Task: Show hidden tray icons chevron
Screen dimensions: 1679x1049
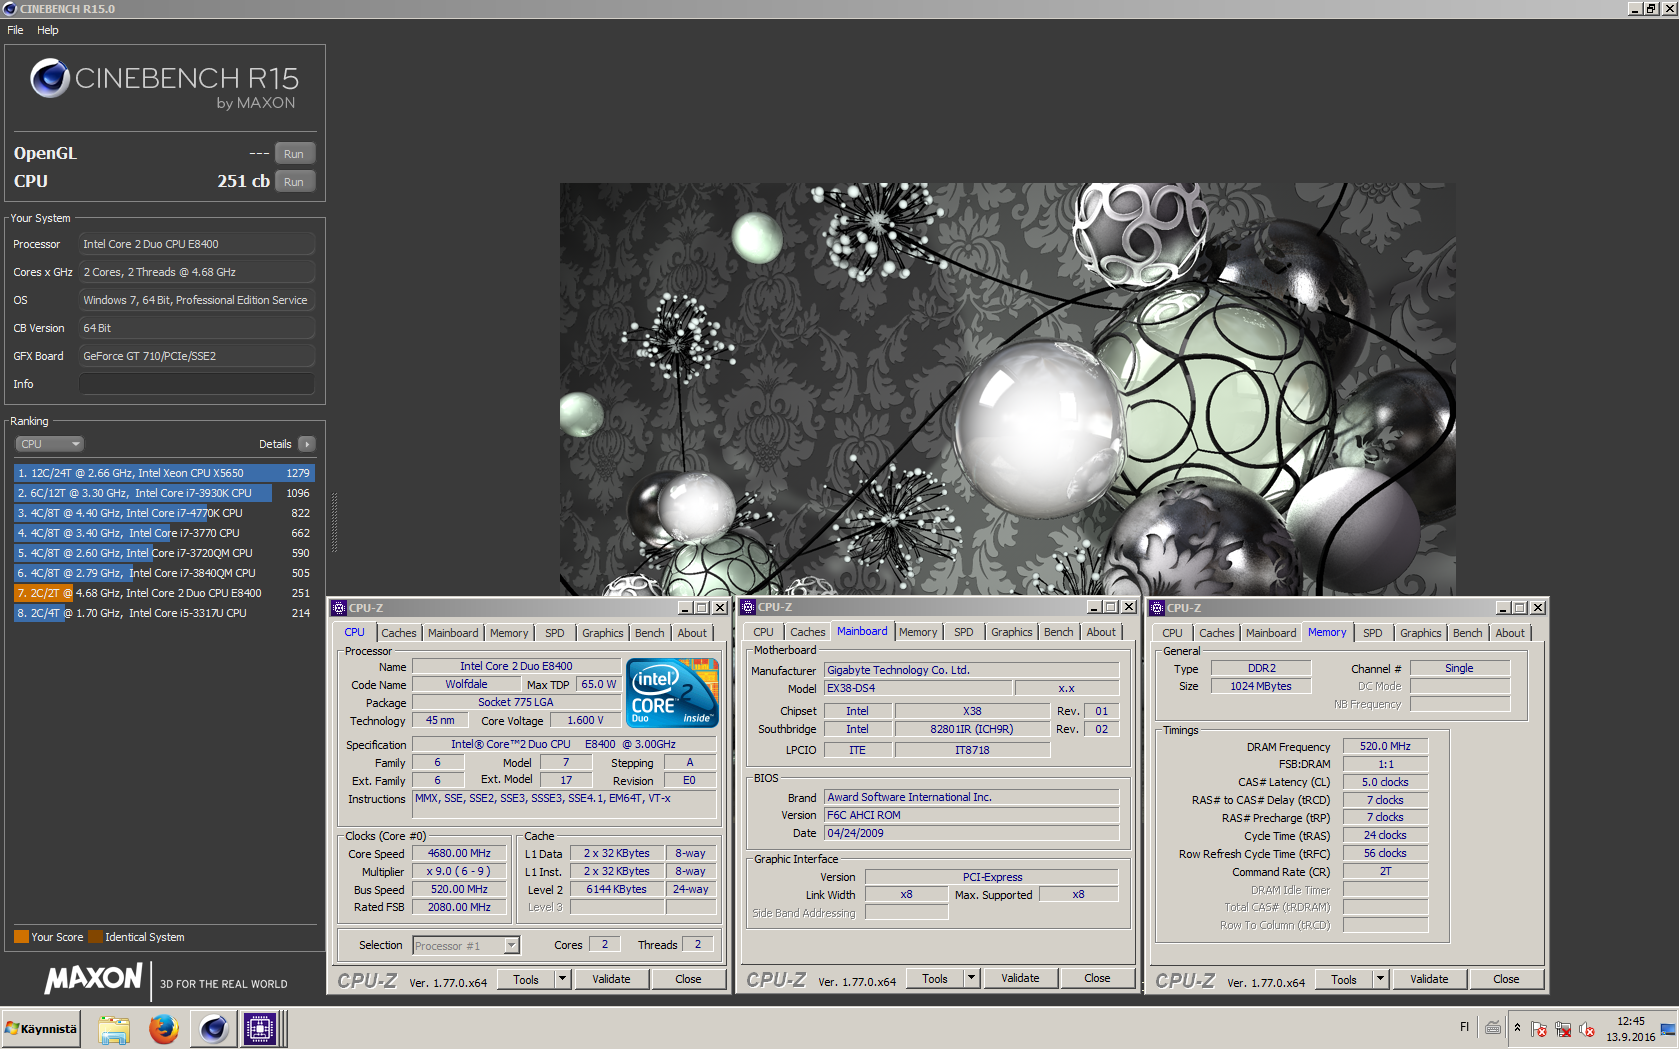Action: (1517, 1028)
